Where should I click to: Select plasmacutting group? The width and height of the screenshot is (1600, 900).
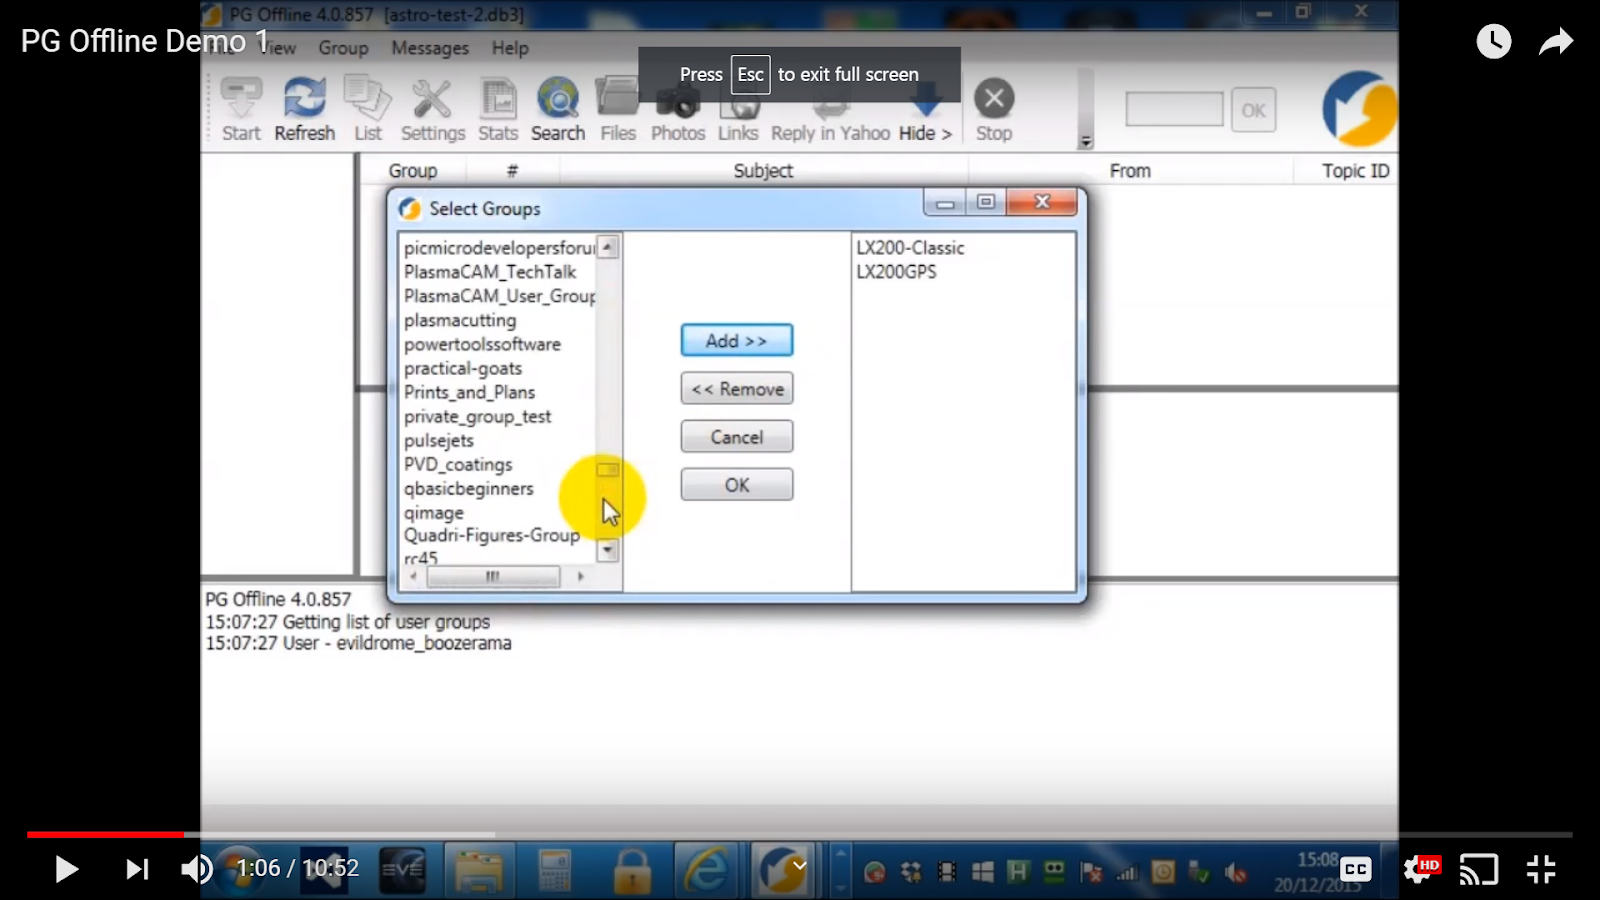460,320
